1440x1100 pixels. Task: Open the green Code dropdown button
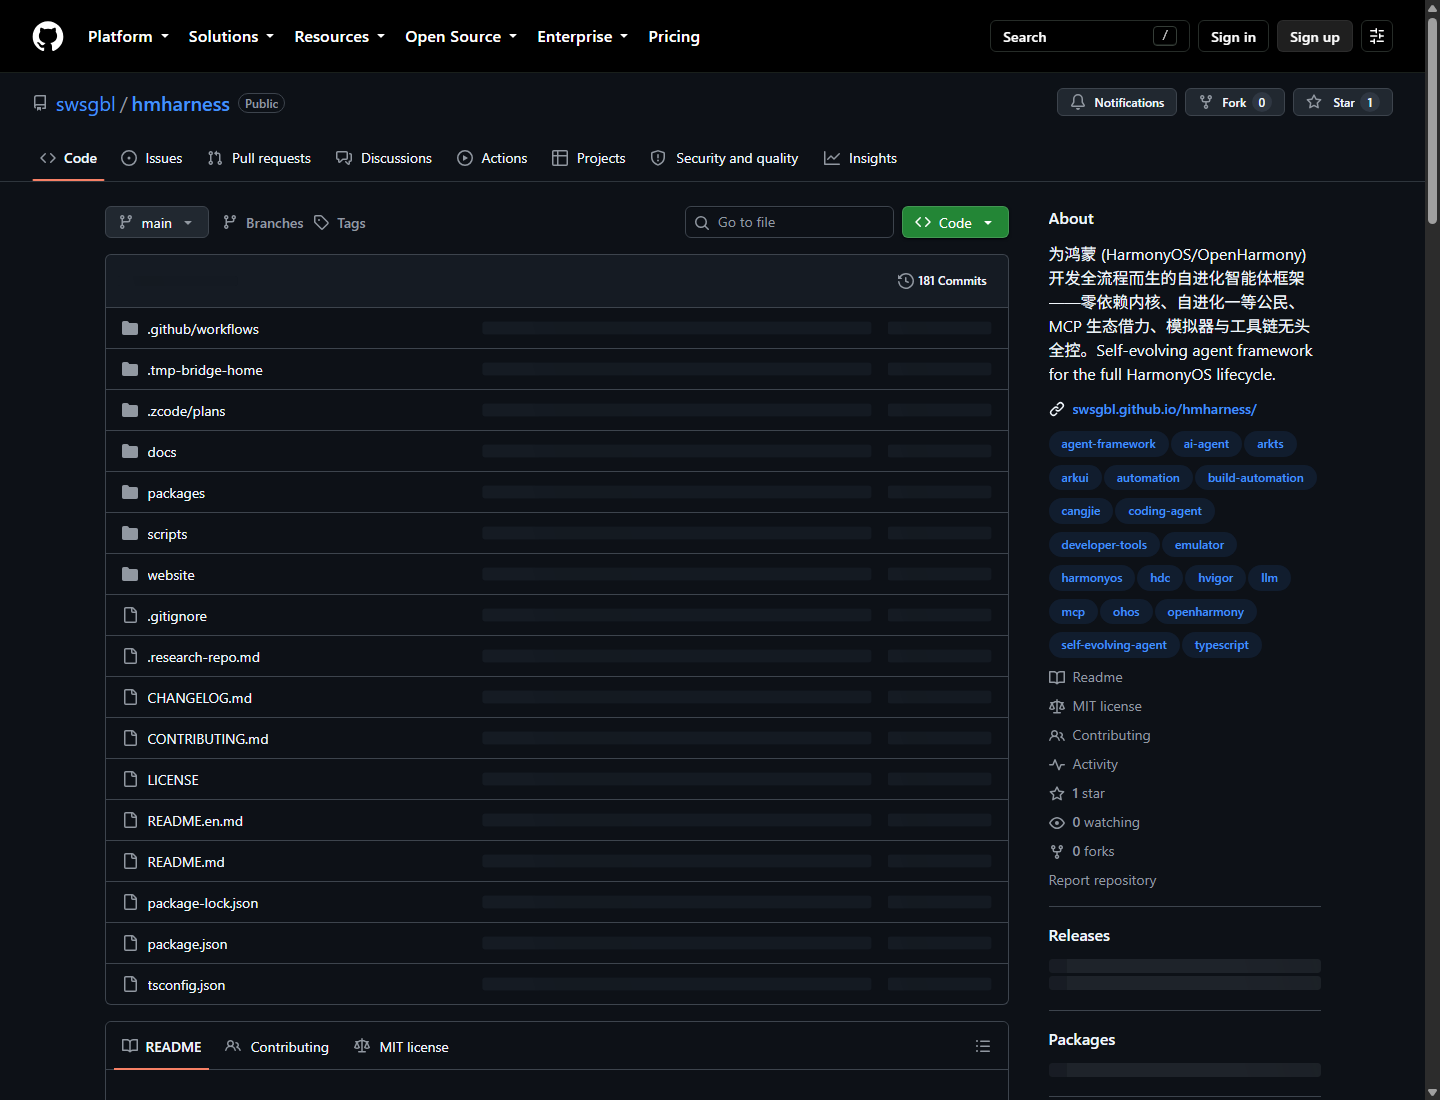click(x=955, y=222)
